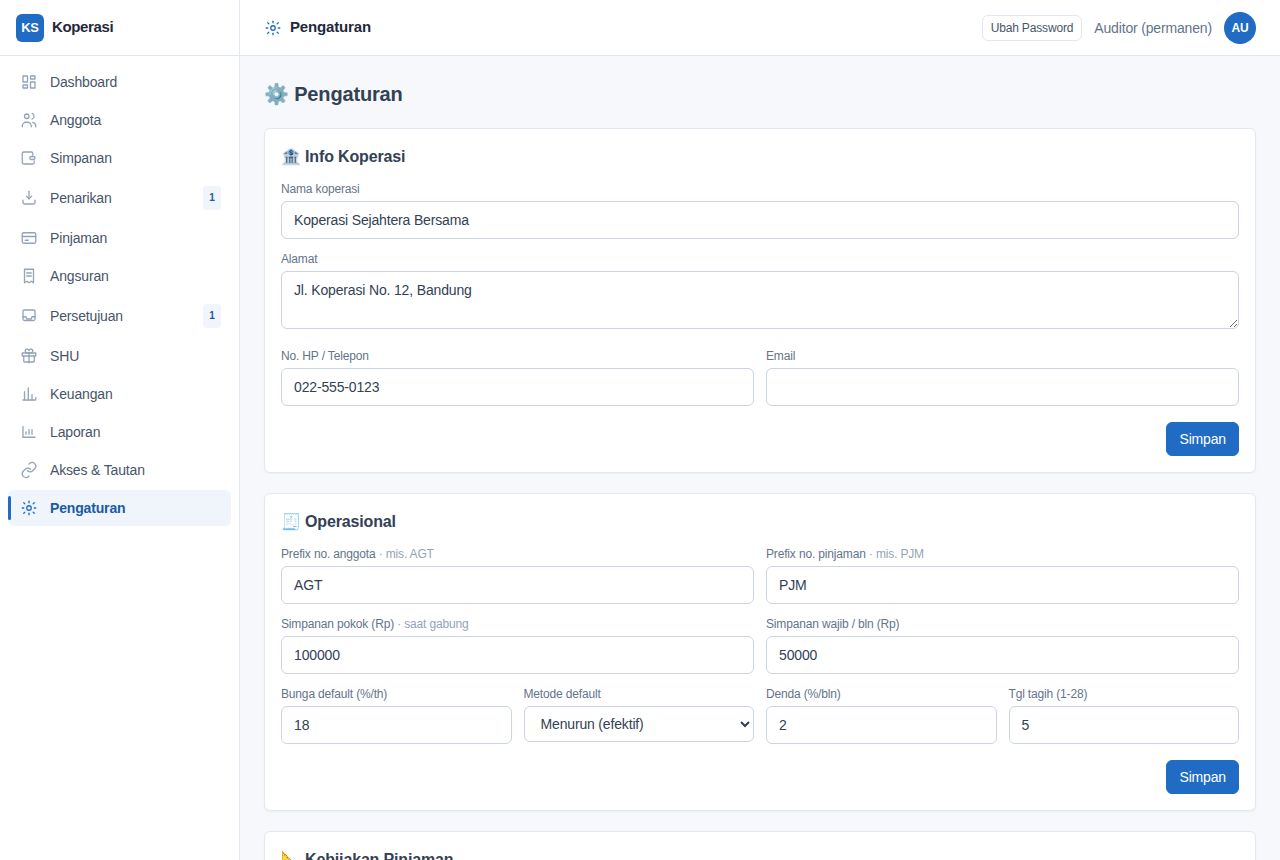Click the KS Koperasi logo
This screenshot has width=1280, height=860.
(30, 28)
